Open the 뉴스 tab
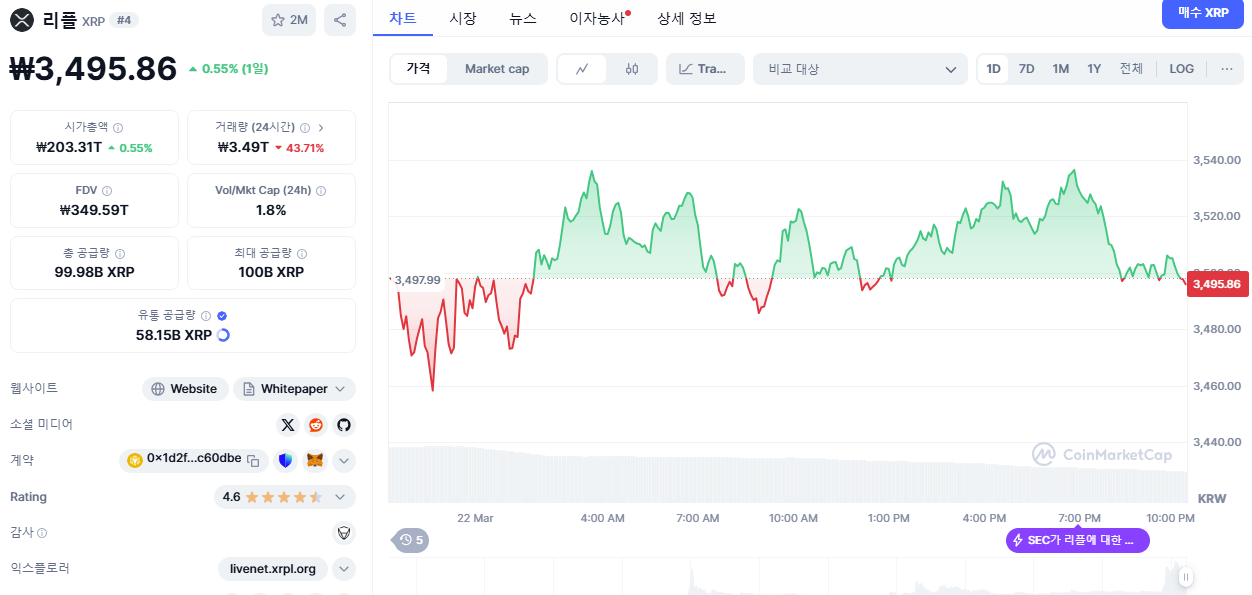 pyautogui.click(x=523, y=18)
